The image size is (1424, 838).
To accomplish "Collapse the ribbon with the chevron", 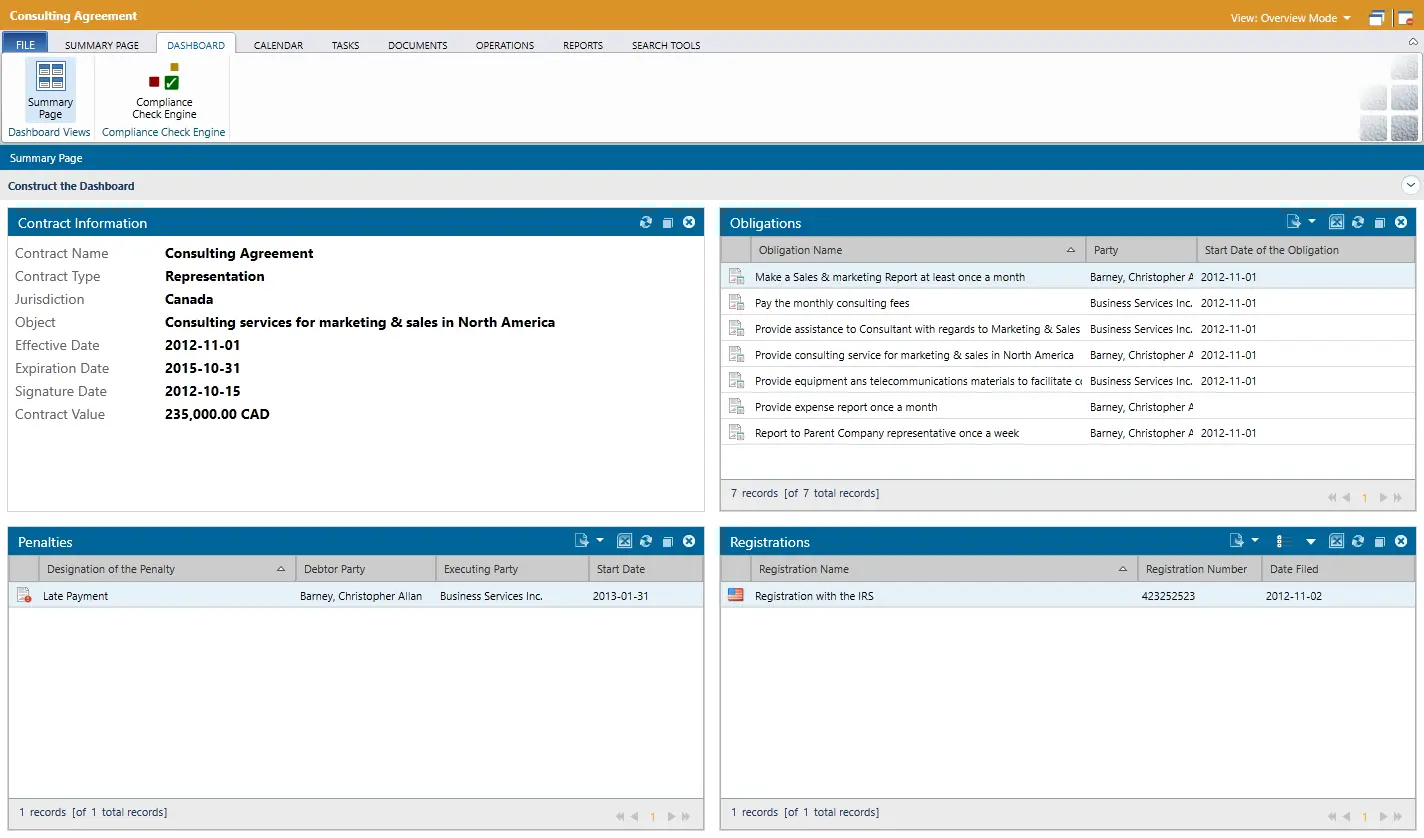I will click(1413, 42).
